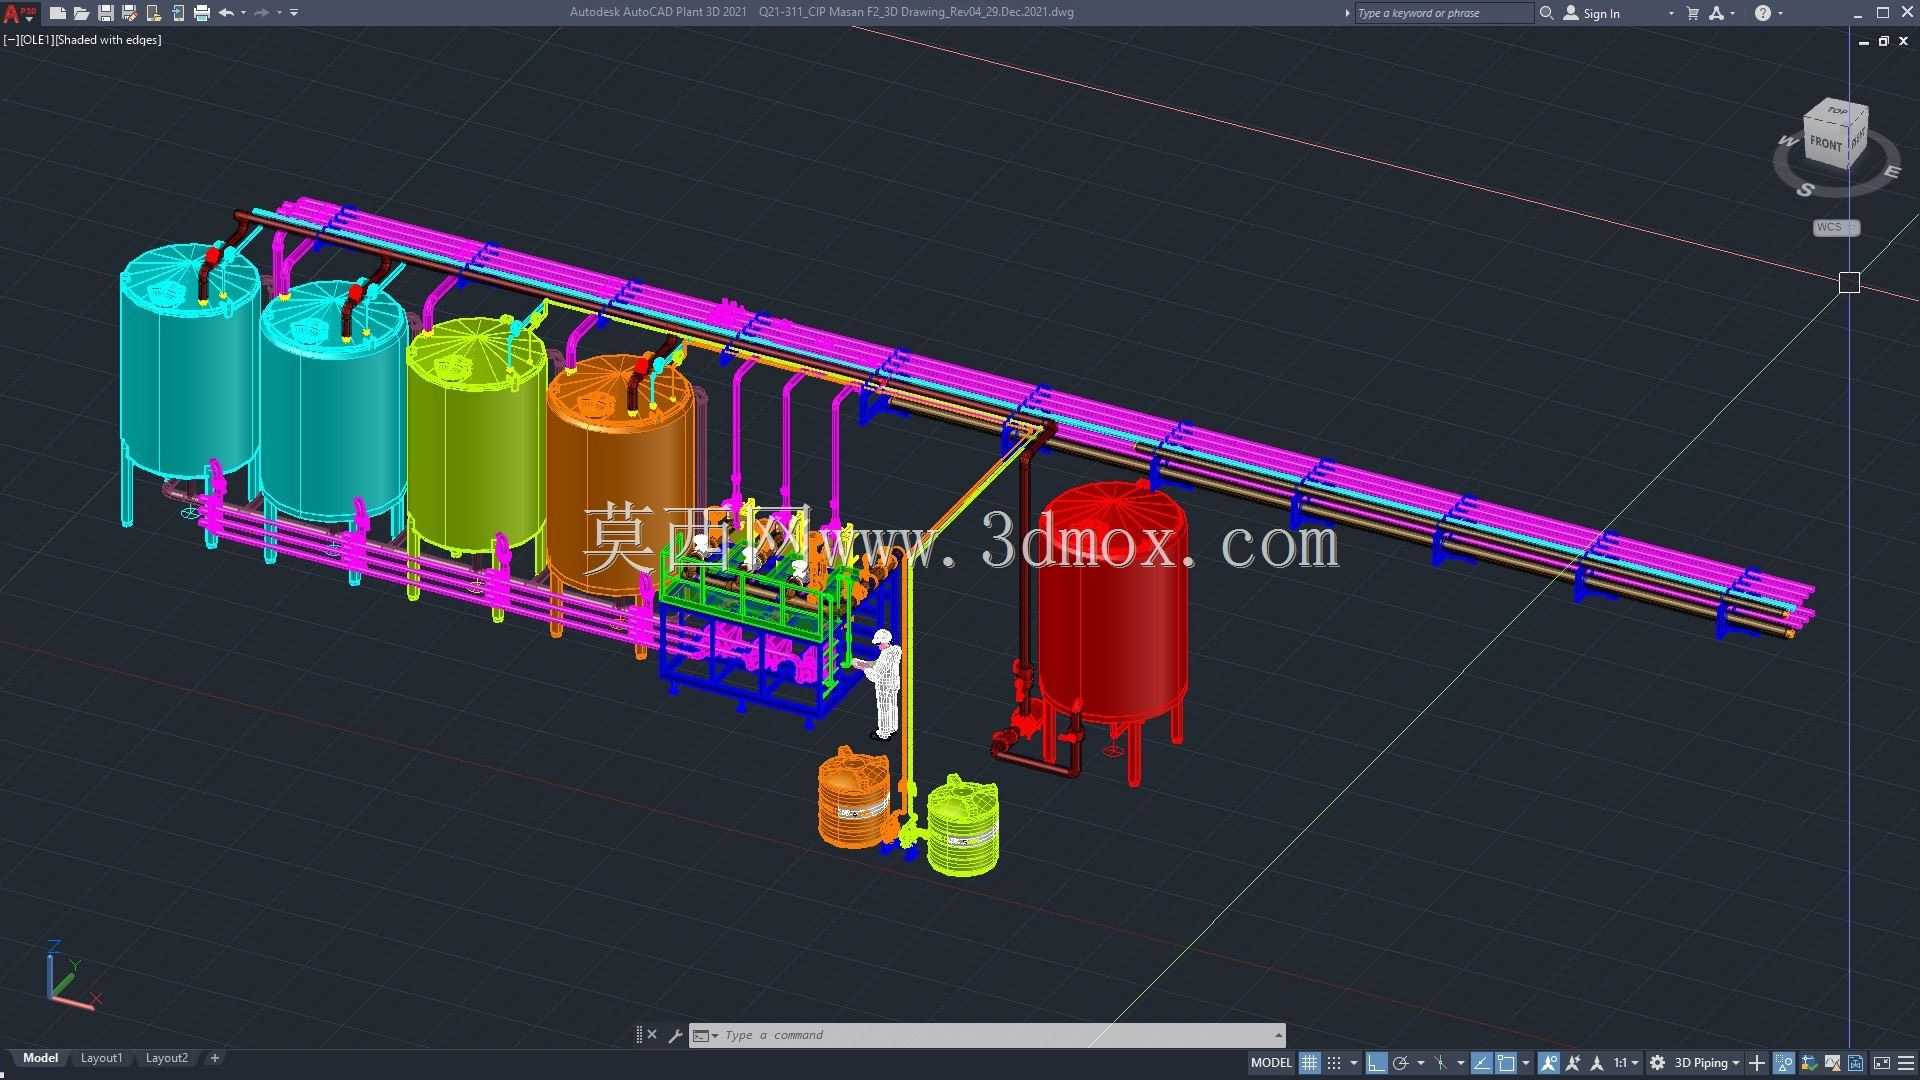Open Customize Quick Access Toolbar dropdown
1920x1080 pixels.
tap(294, 13)
